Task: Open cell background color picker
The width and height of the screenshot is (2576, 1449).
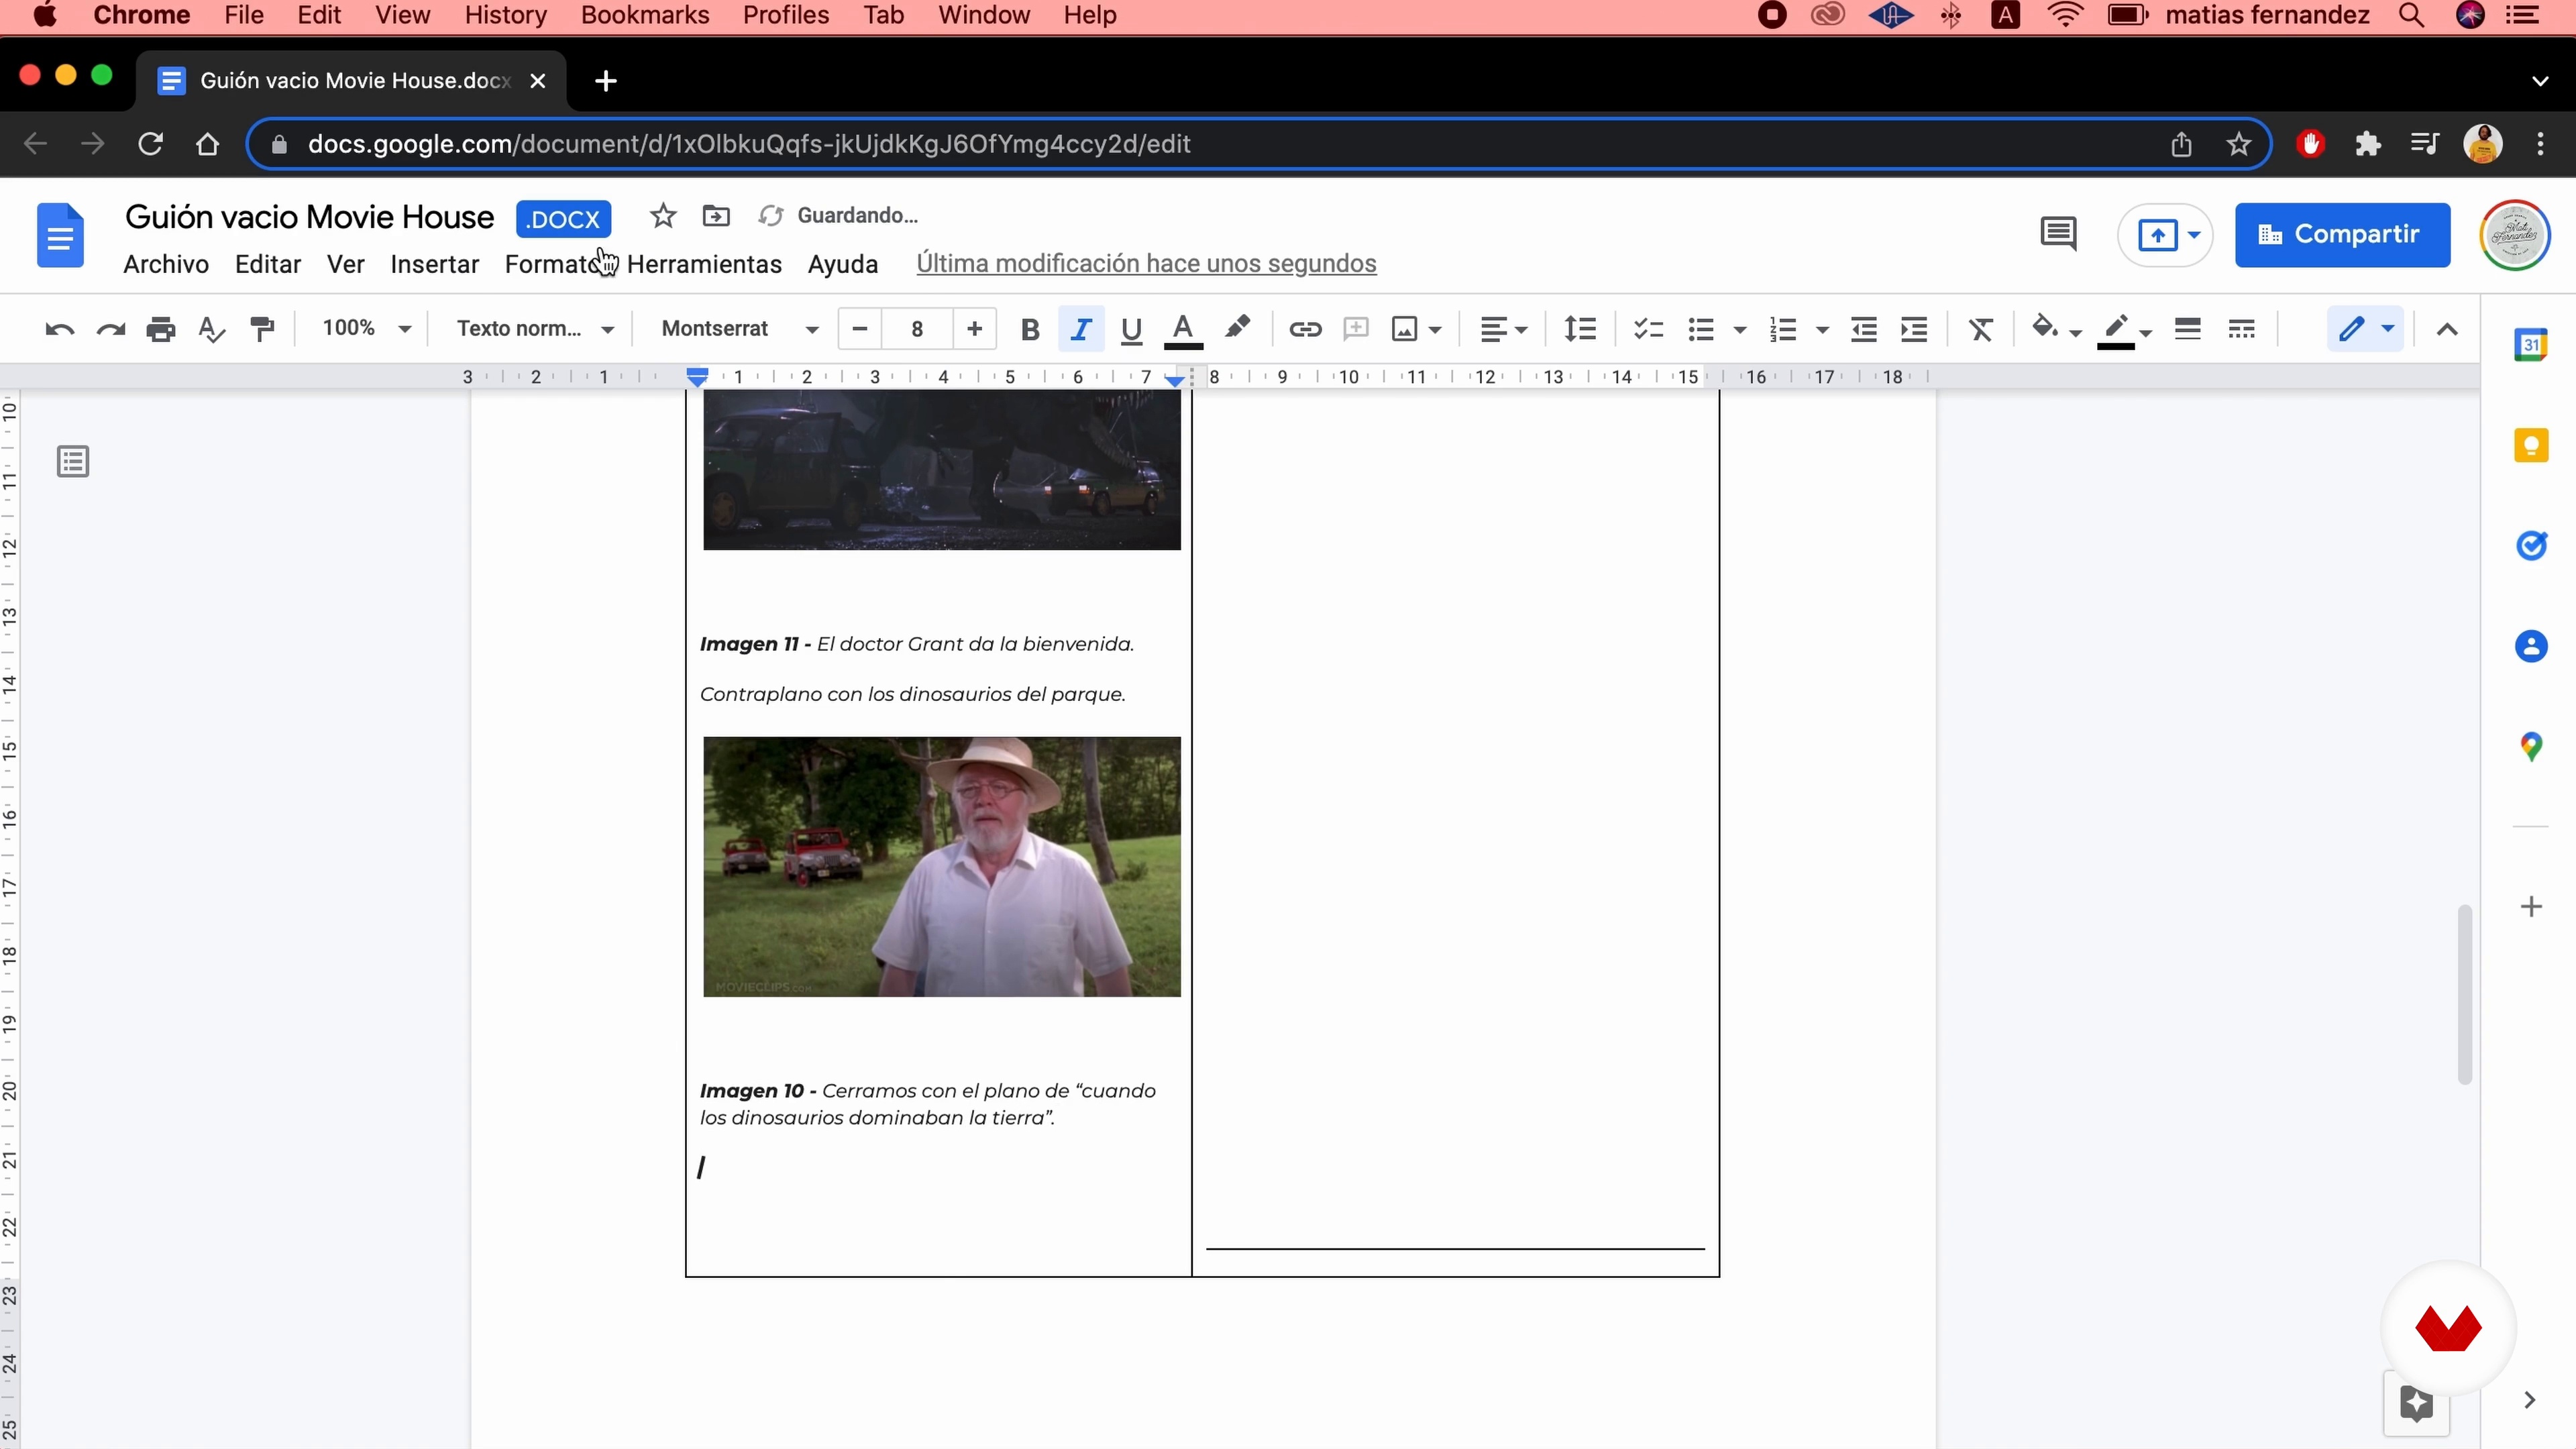Action: pos(2055,329)
